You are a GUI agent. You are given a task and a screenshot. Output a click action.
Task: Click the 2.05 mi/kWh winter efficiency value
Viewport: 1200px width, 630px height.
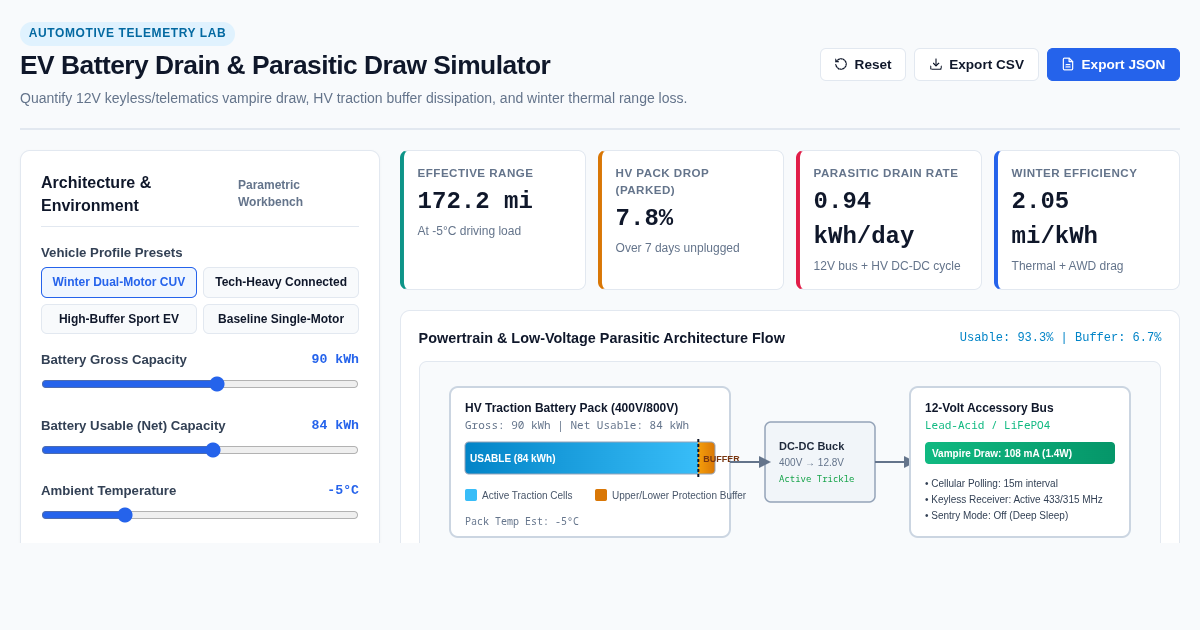[x=1054, y=218]
